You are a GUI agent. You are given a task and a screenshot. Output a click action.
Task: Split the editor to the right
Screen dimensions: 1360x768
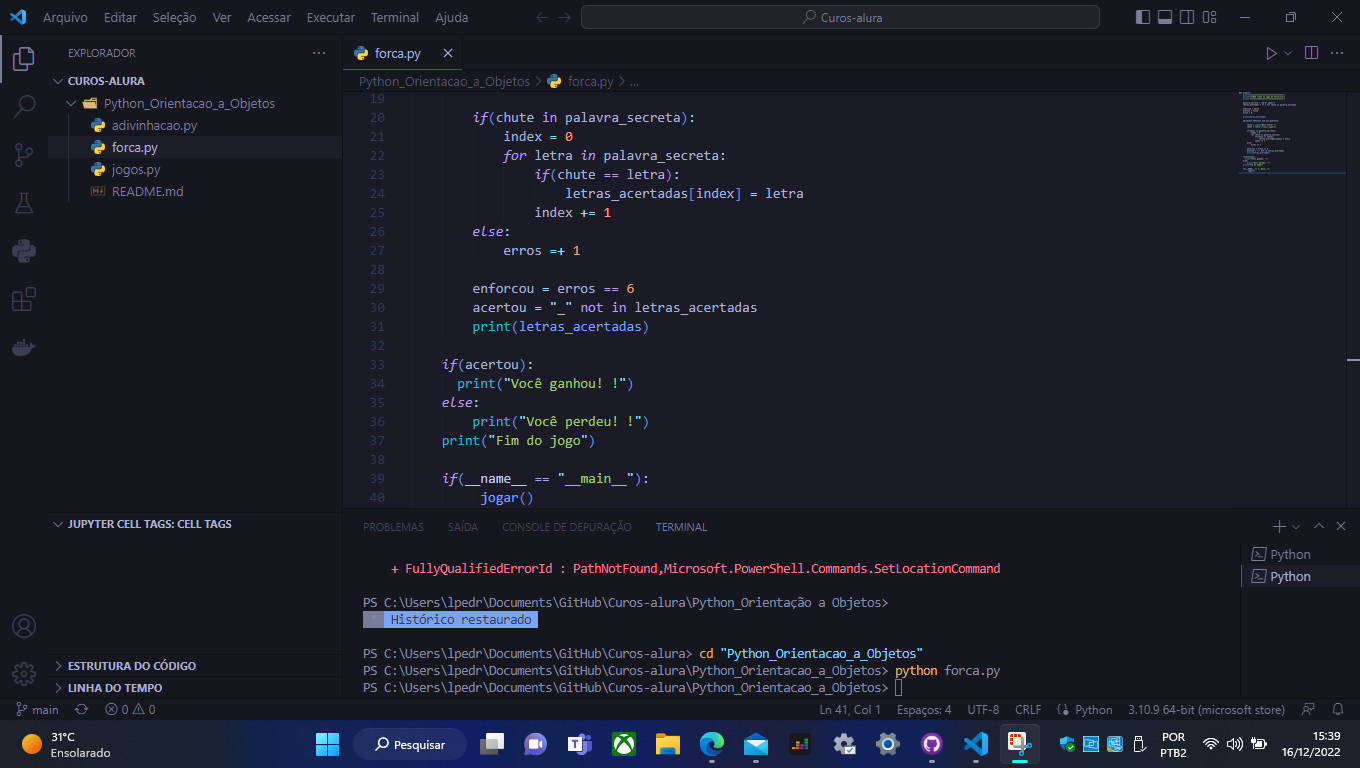[x=1311, y=53]
